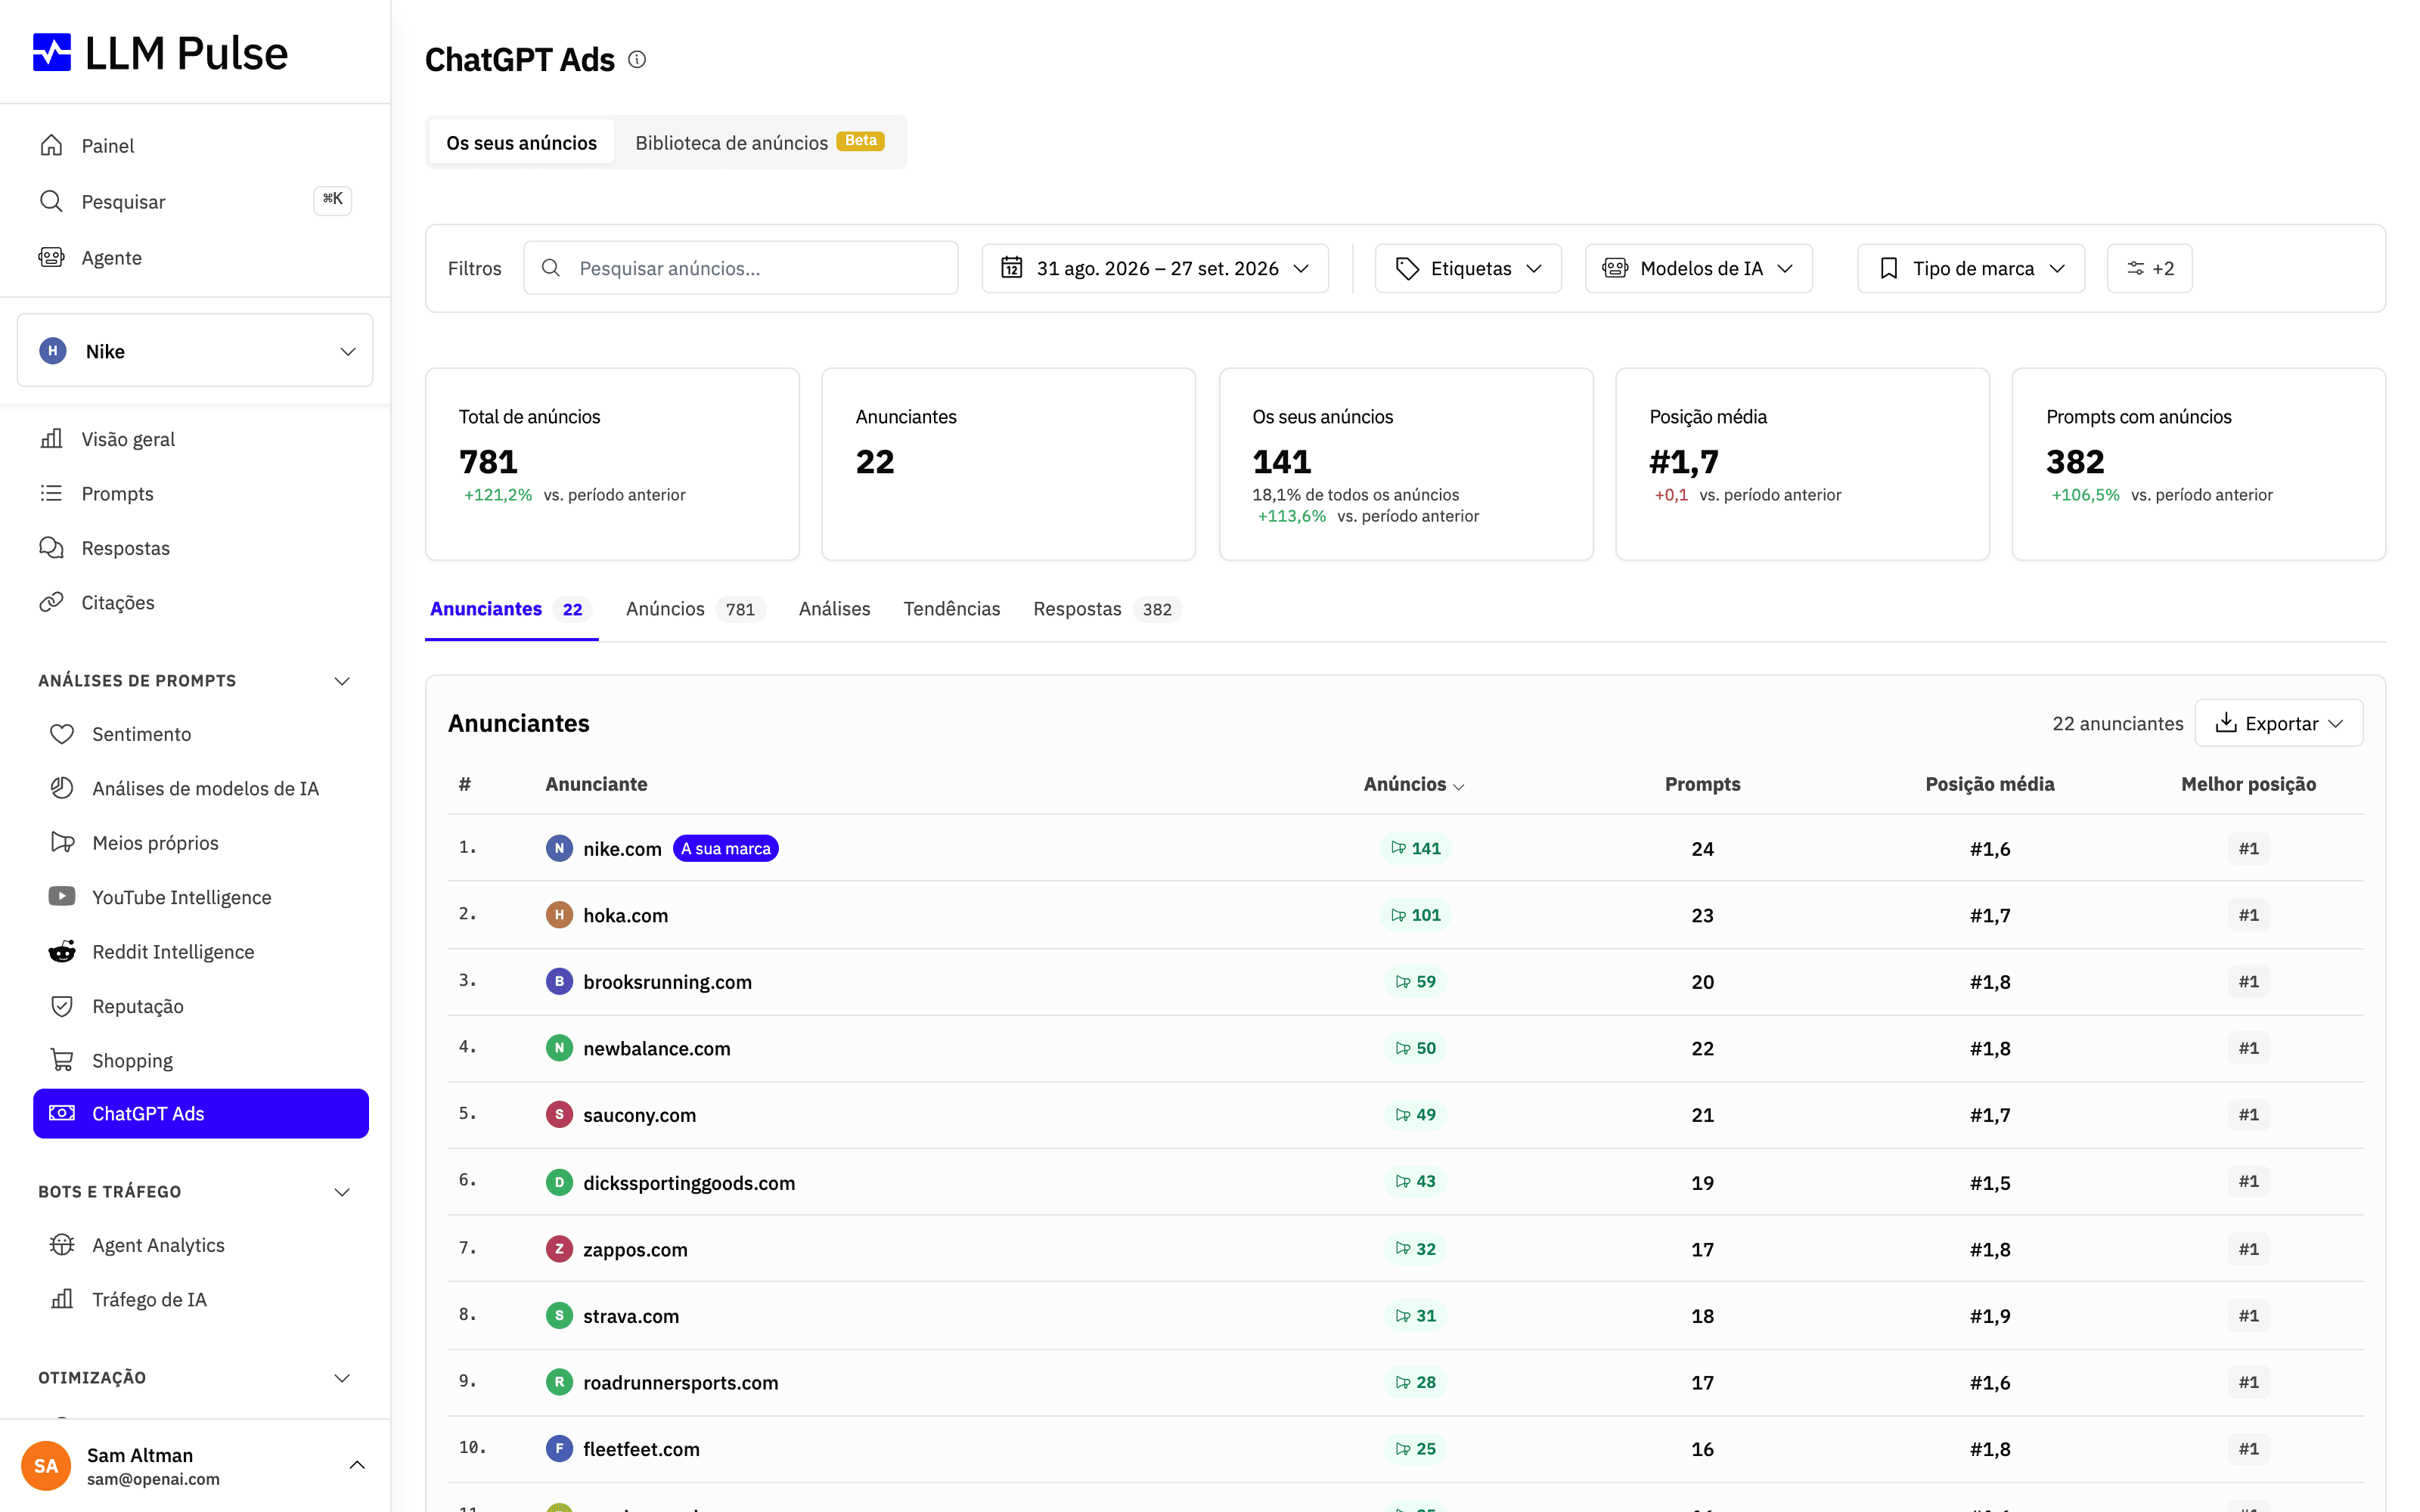The image size is (2420, 1512).
Task: Open the Painel home icon
Action: pyautogui.click(x=51, y=145)
